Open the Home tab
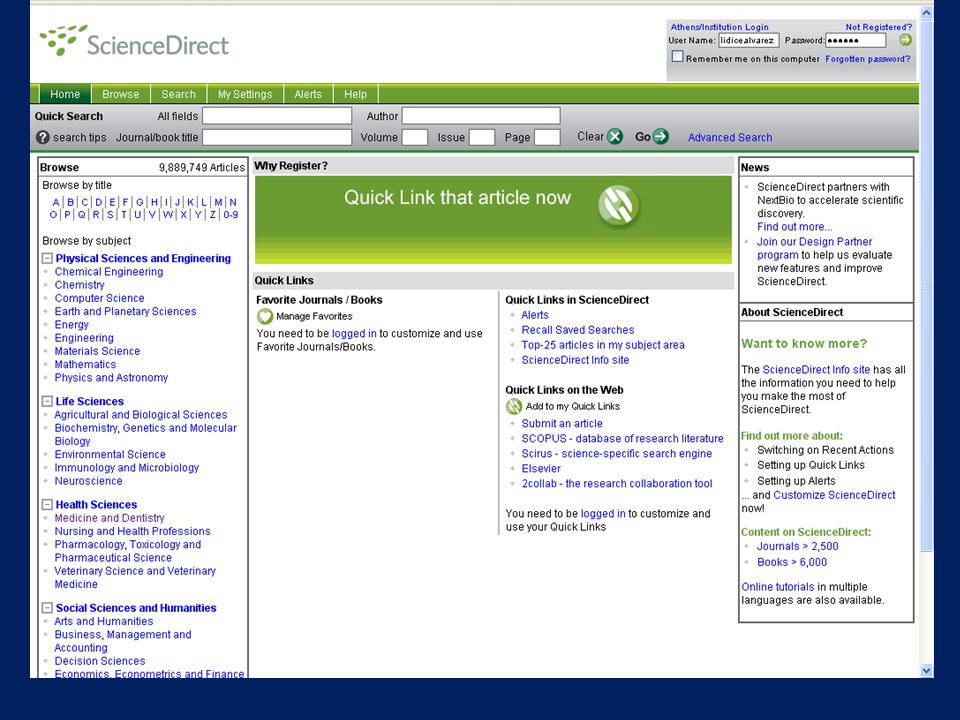 click(x=65, y=94)
